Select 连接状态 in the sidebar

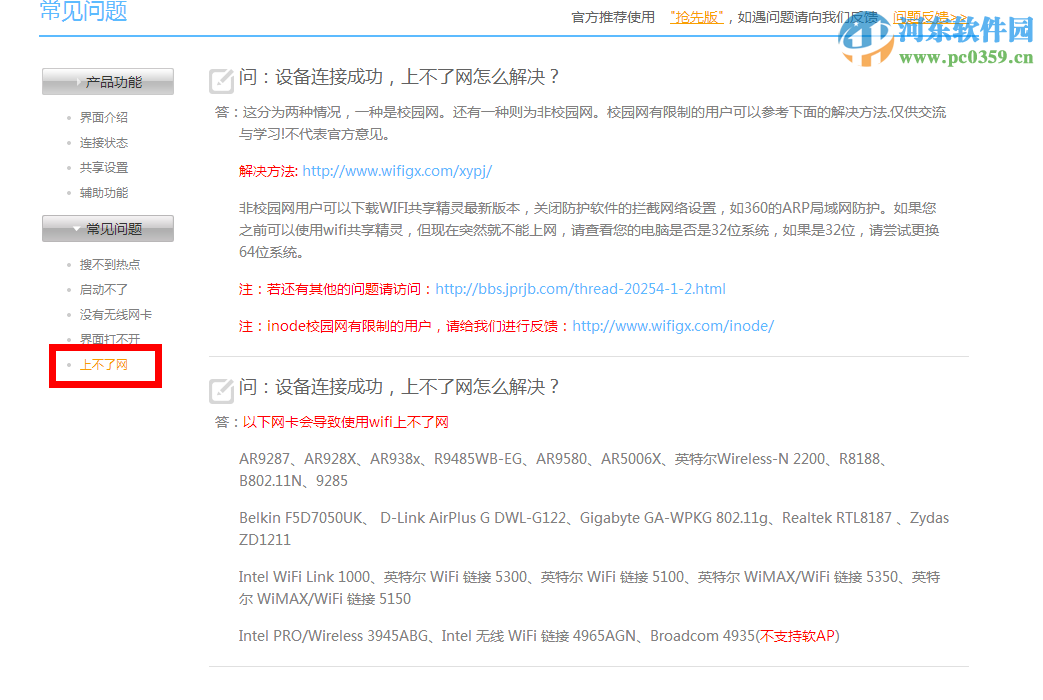point(104,142)
